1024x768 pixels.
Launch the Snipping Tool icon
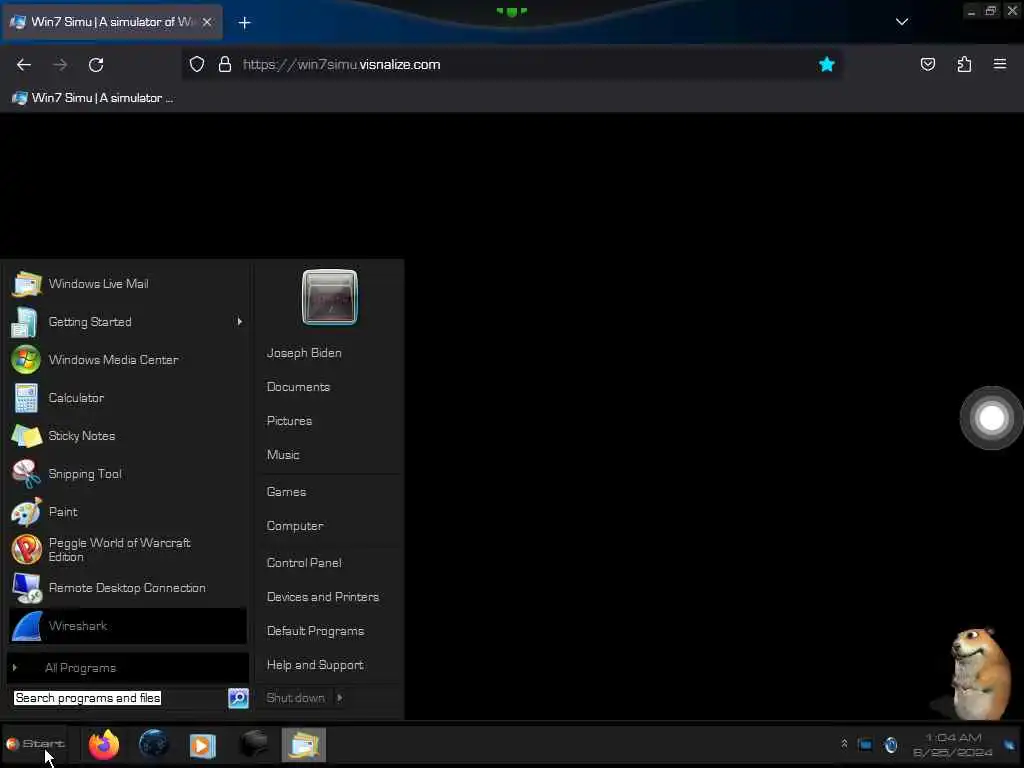tap(26, 474)
